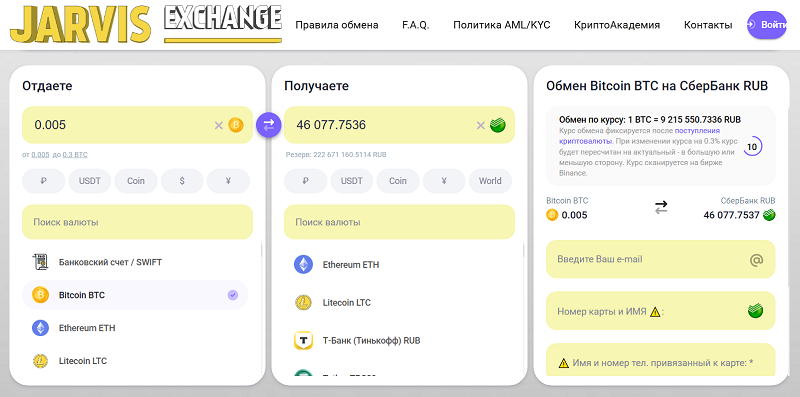The height and width of the screenshot is (397, 800).
Task: Select Litecoin LTC in Получаете list
Action: point(398,303)
